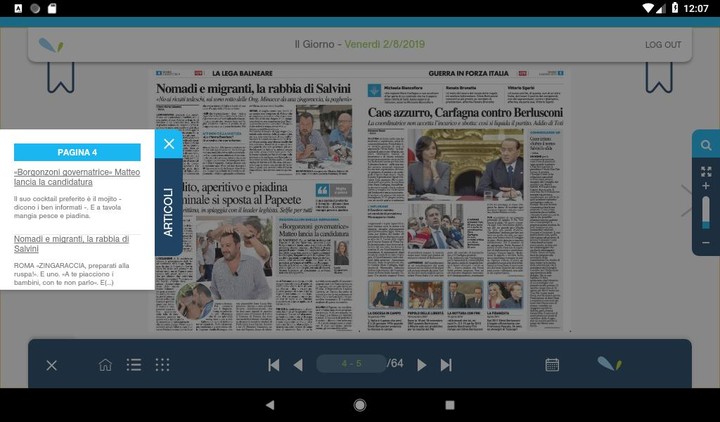The width and height of the screenshot is (720, 422).
Task: Tap the Android recent apps button
Action: (450, 405)
